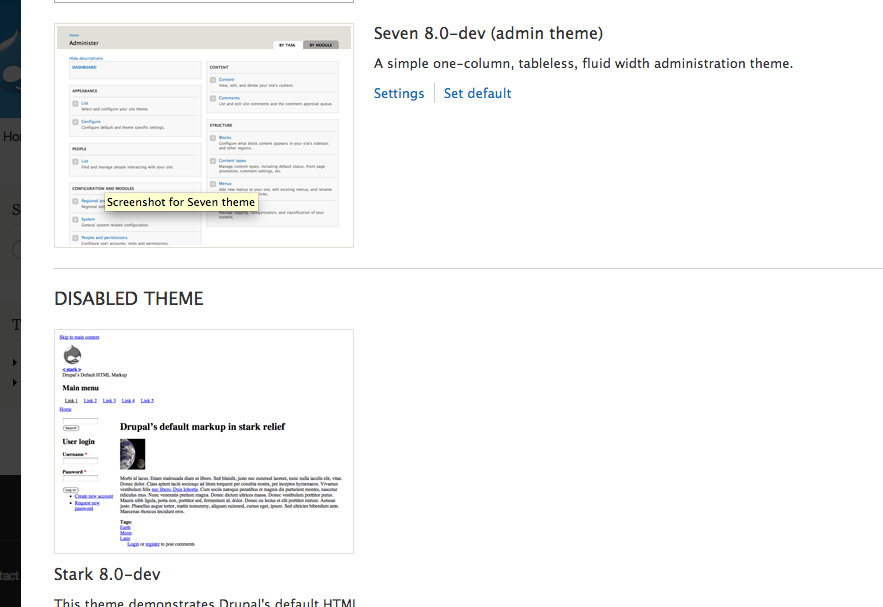Viewport: 883px width, 607px height.
Task: Click the arrow icon beside Menus
Action: click(x=211, y=183)
